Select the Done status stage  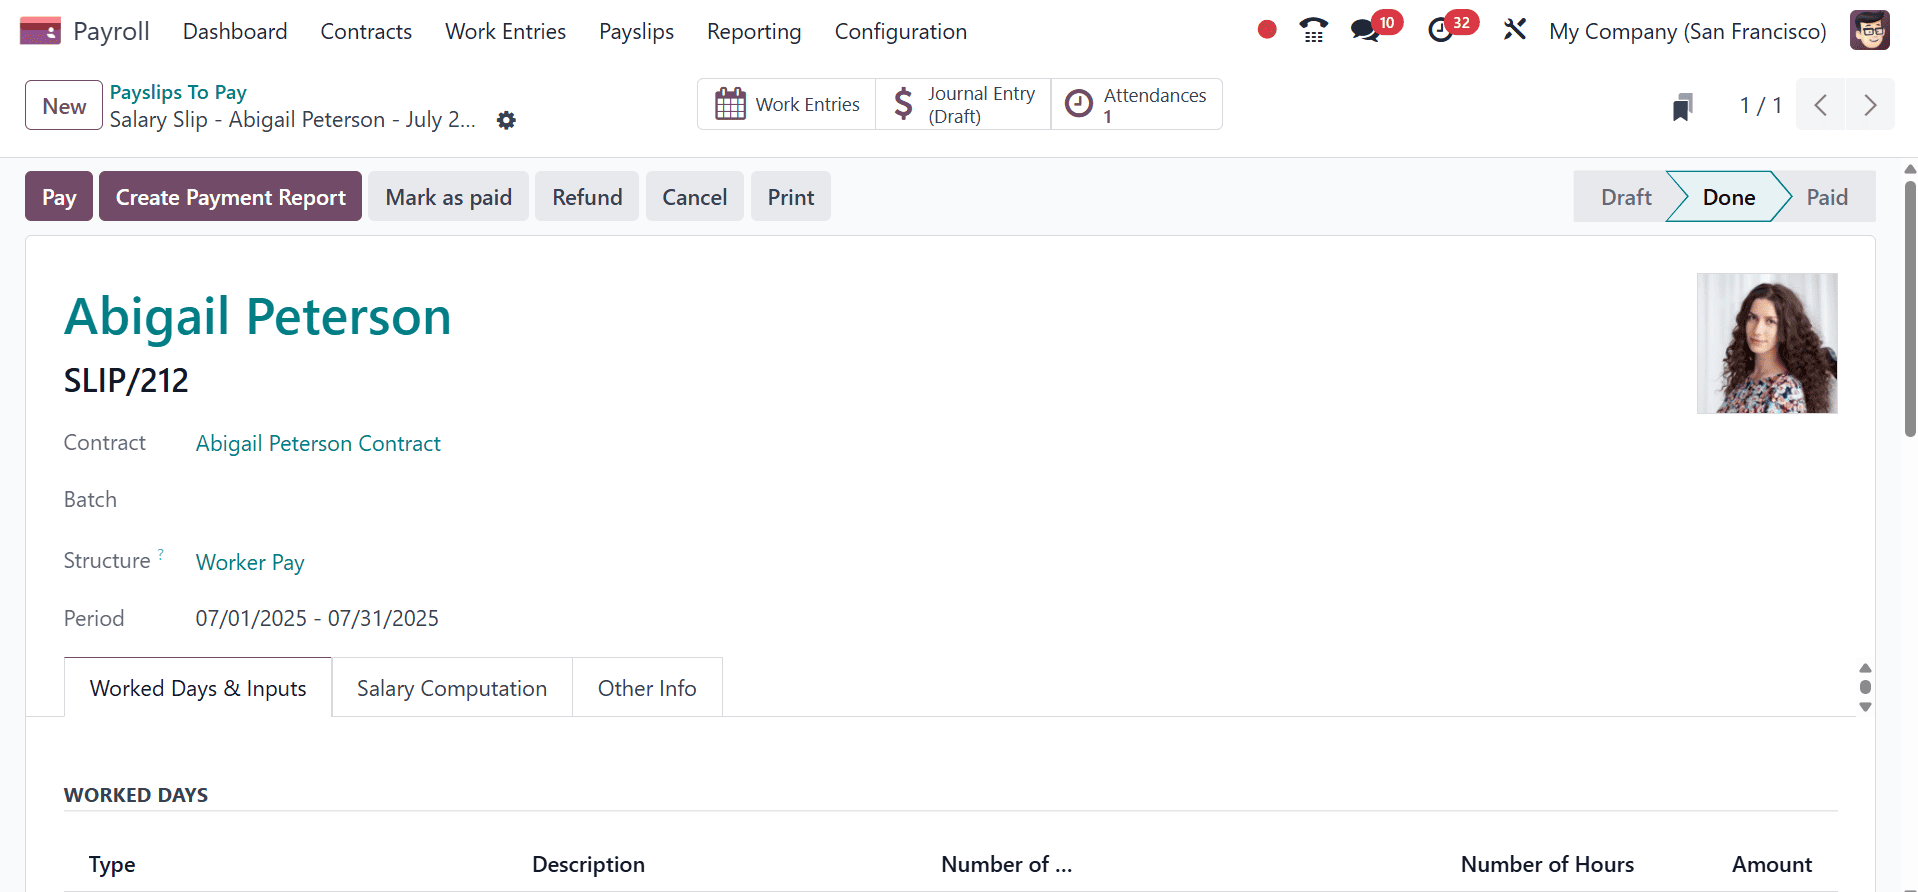click(x=1729, y=197)
